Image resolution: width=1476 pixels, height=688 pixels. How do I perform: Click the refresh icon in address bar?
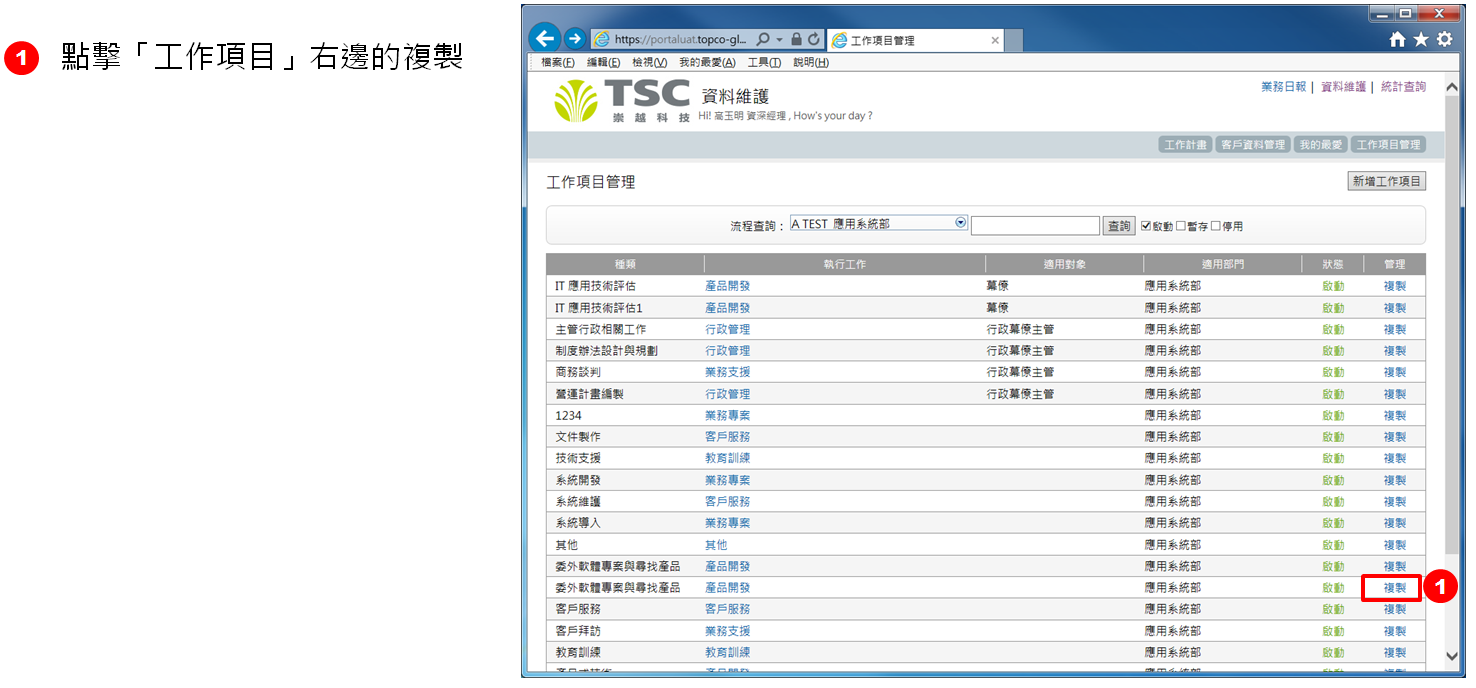click(814, 40)
